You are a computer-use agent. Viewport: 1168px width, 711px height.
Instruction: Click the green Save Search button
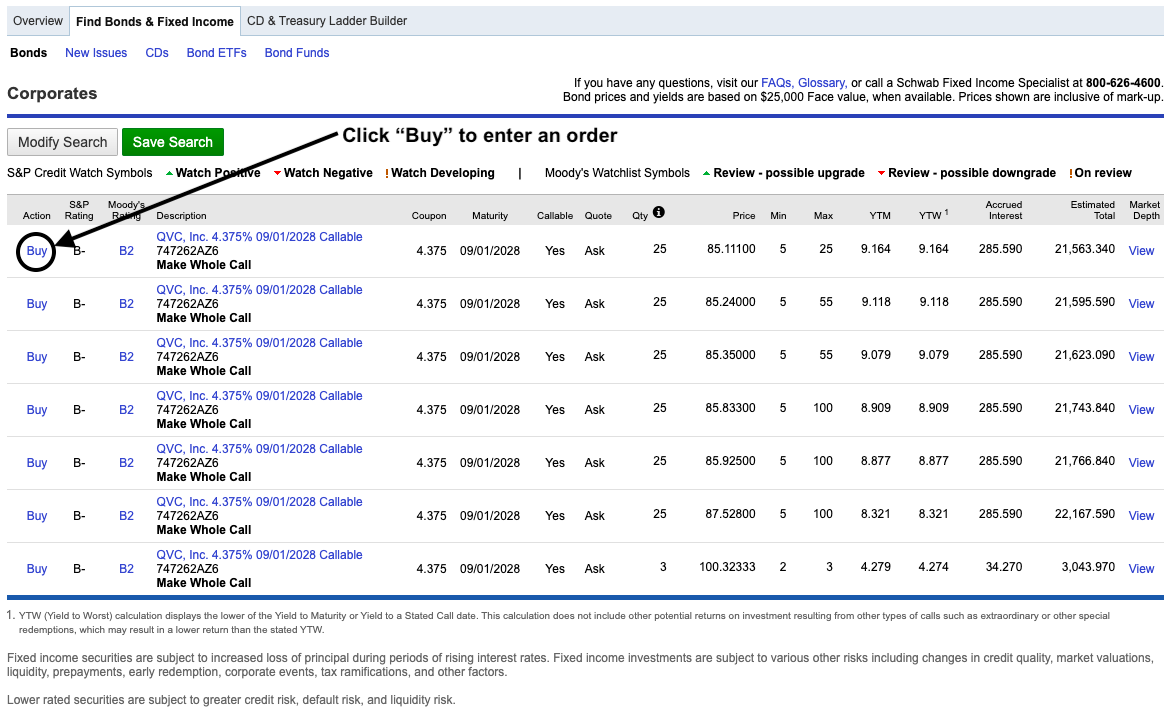tap(173, 142)
